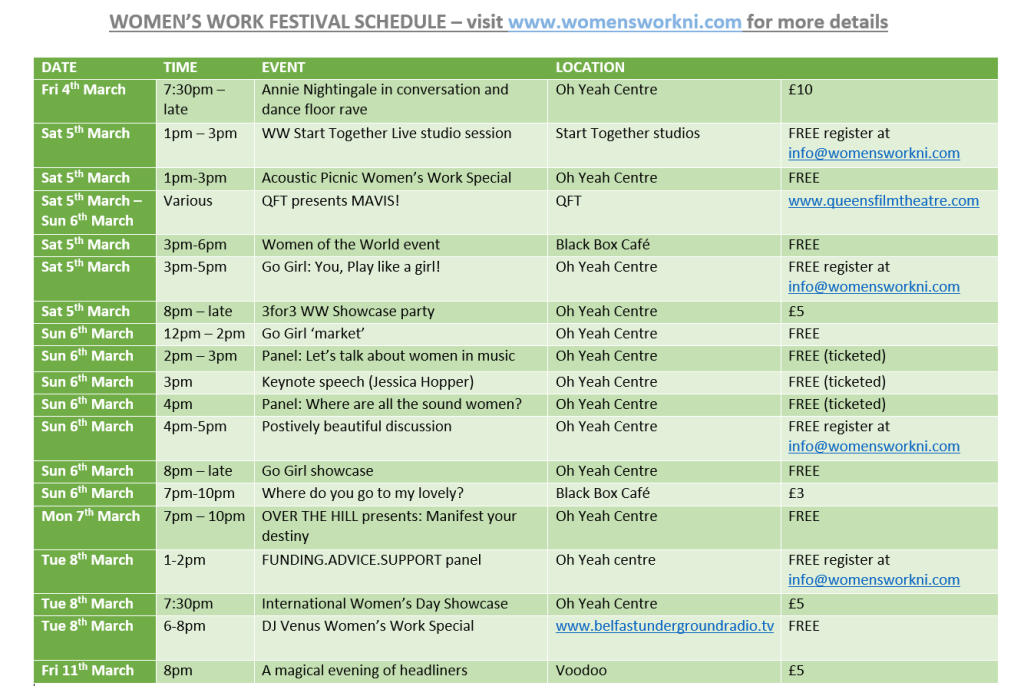1024x686 pixels.
Task: Select International Women's Day Showcase event
Action: 401,604
